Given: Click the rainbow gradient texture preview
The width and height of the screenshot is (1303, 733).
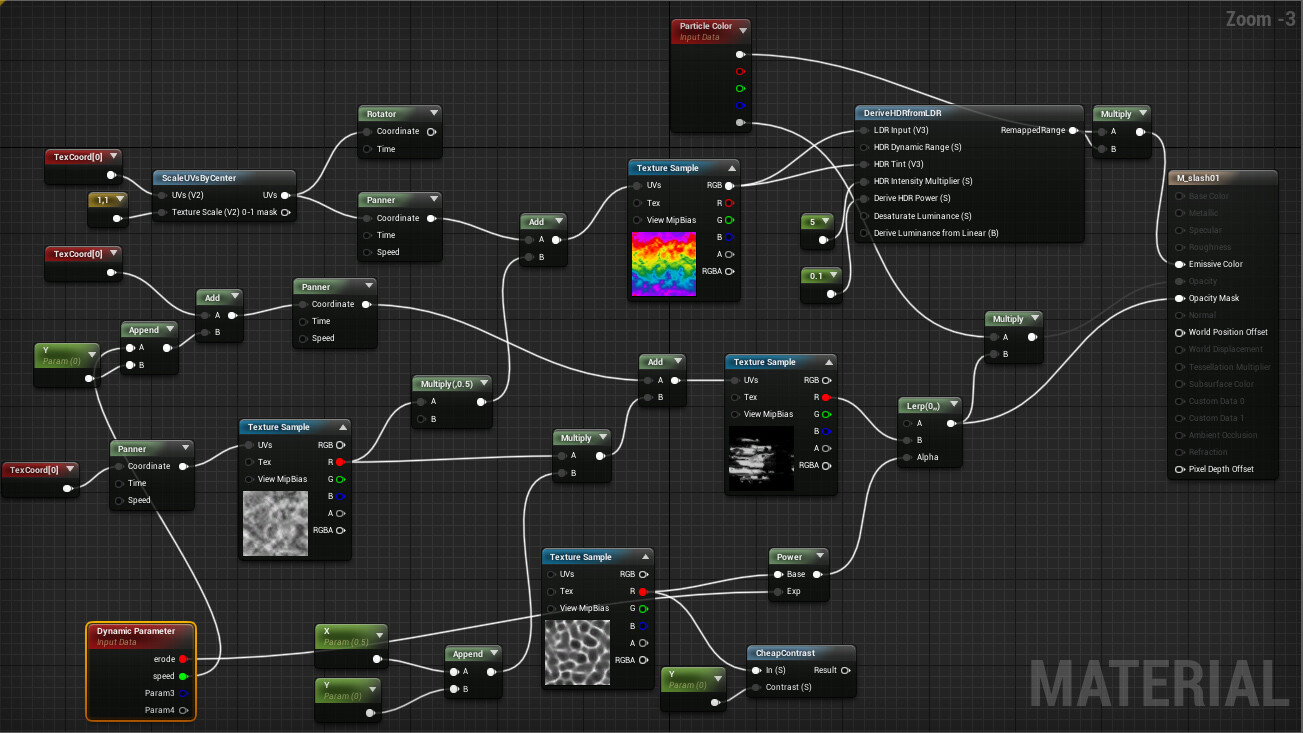Looking at the screenshot, I should [x=663, y=263].
